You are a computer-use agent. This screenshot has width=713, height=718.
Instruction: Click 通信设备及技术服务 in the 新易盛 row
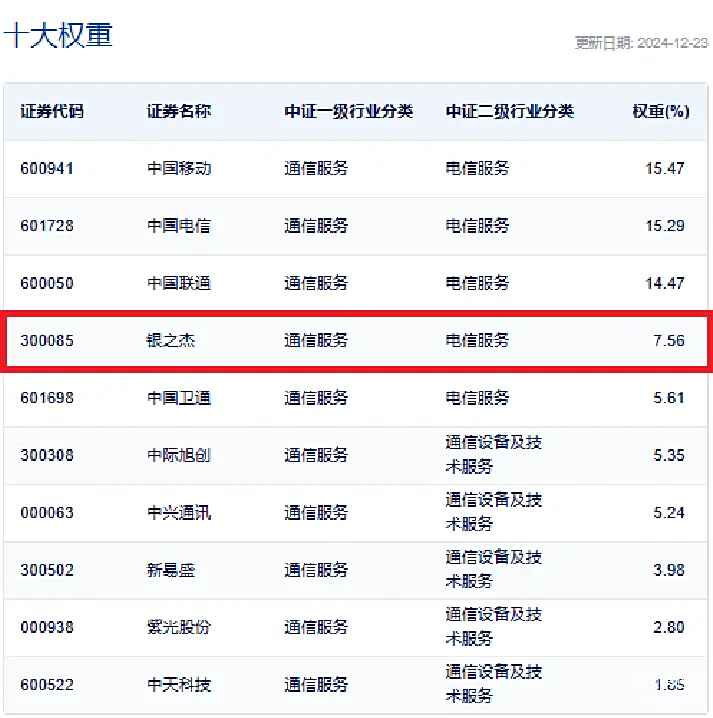click(x=494, y=570)
